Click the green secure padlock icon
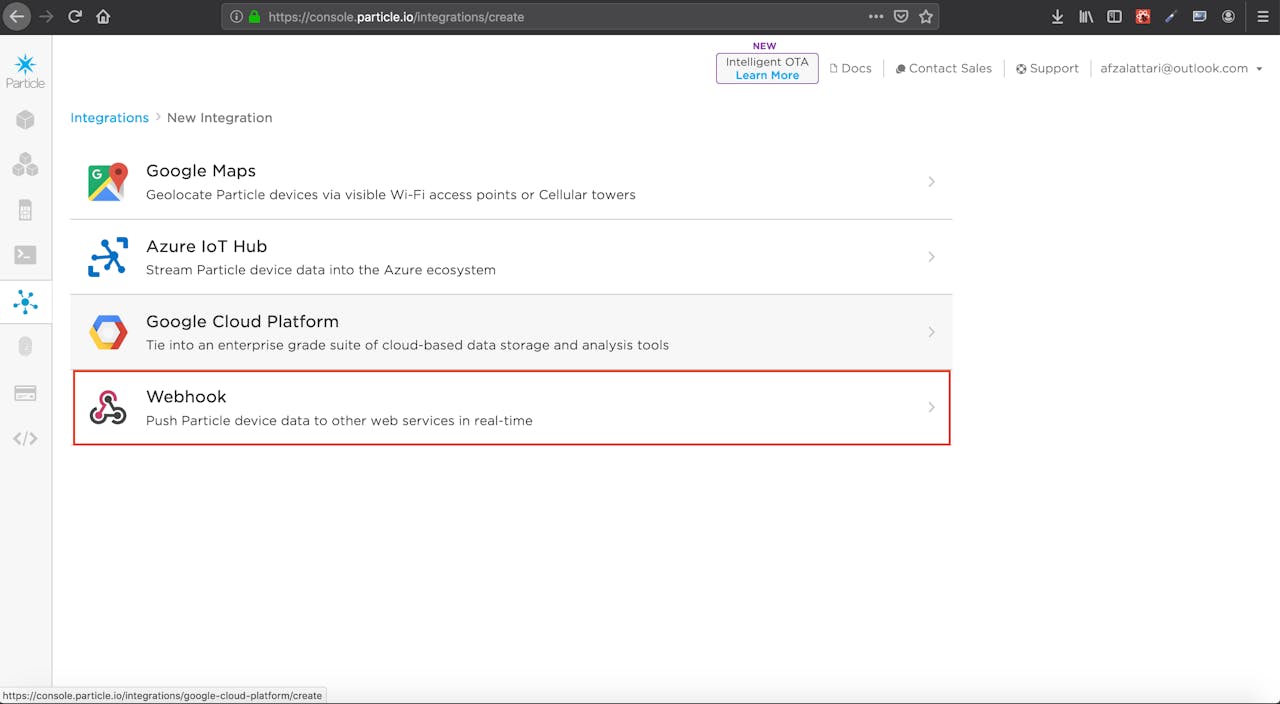The image size is (1280, 704). click(254, 16)
